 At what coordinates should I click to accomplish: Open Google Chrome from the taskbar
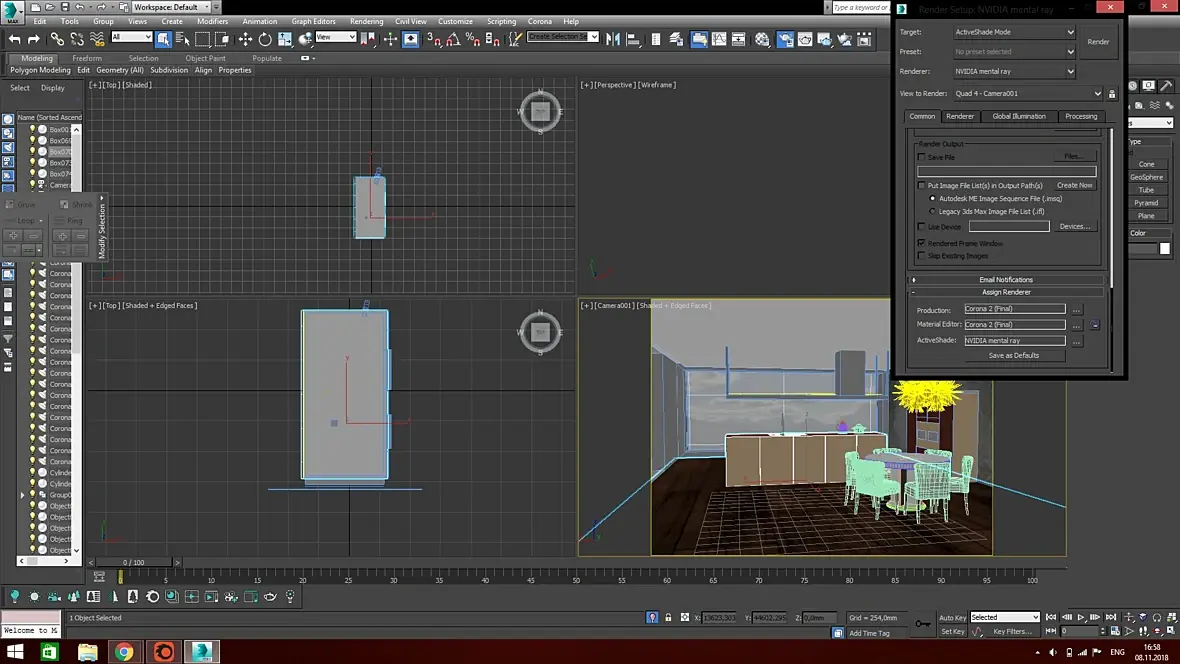coord(124,652)
